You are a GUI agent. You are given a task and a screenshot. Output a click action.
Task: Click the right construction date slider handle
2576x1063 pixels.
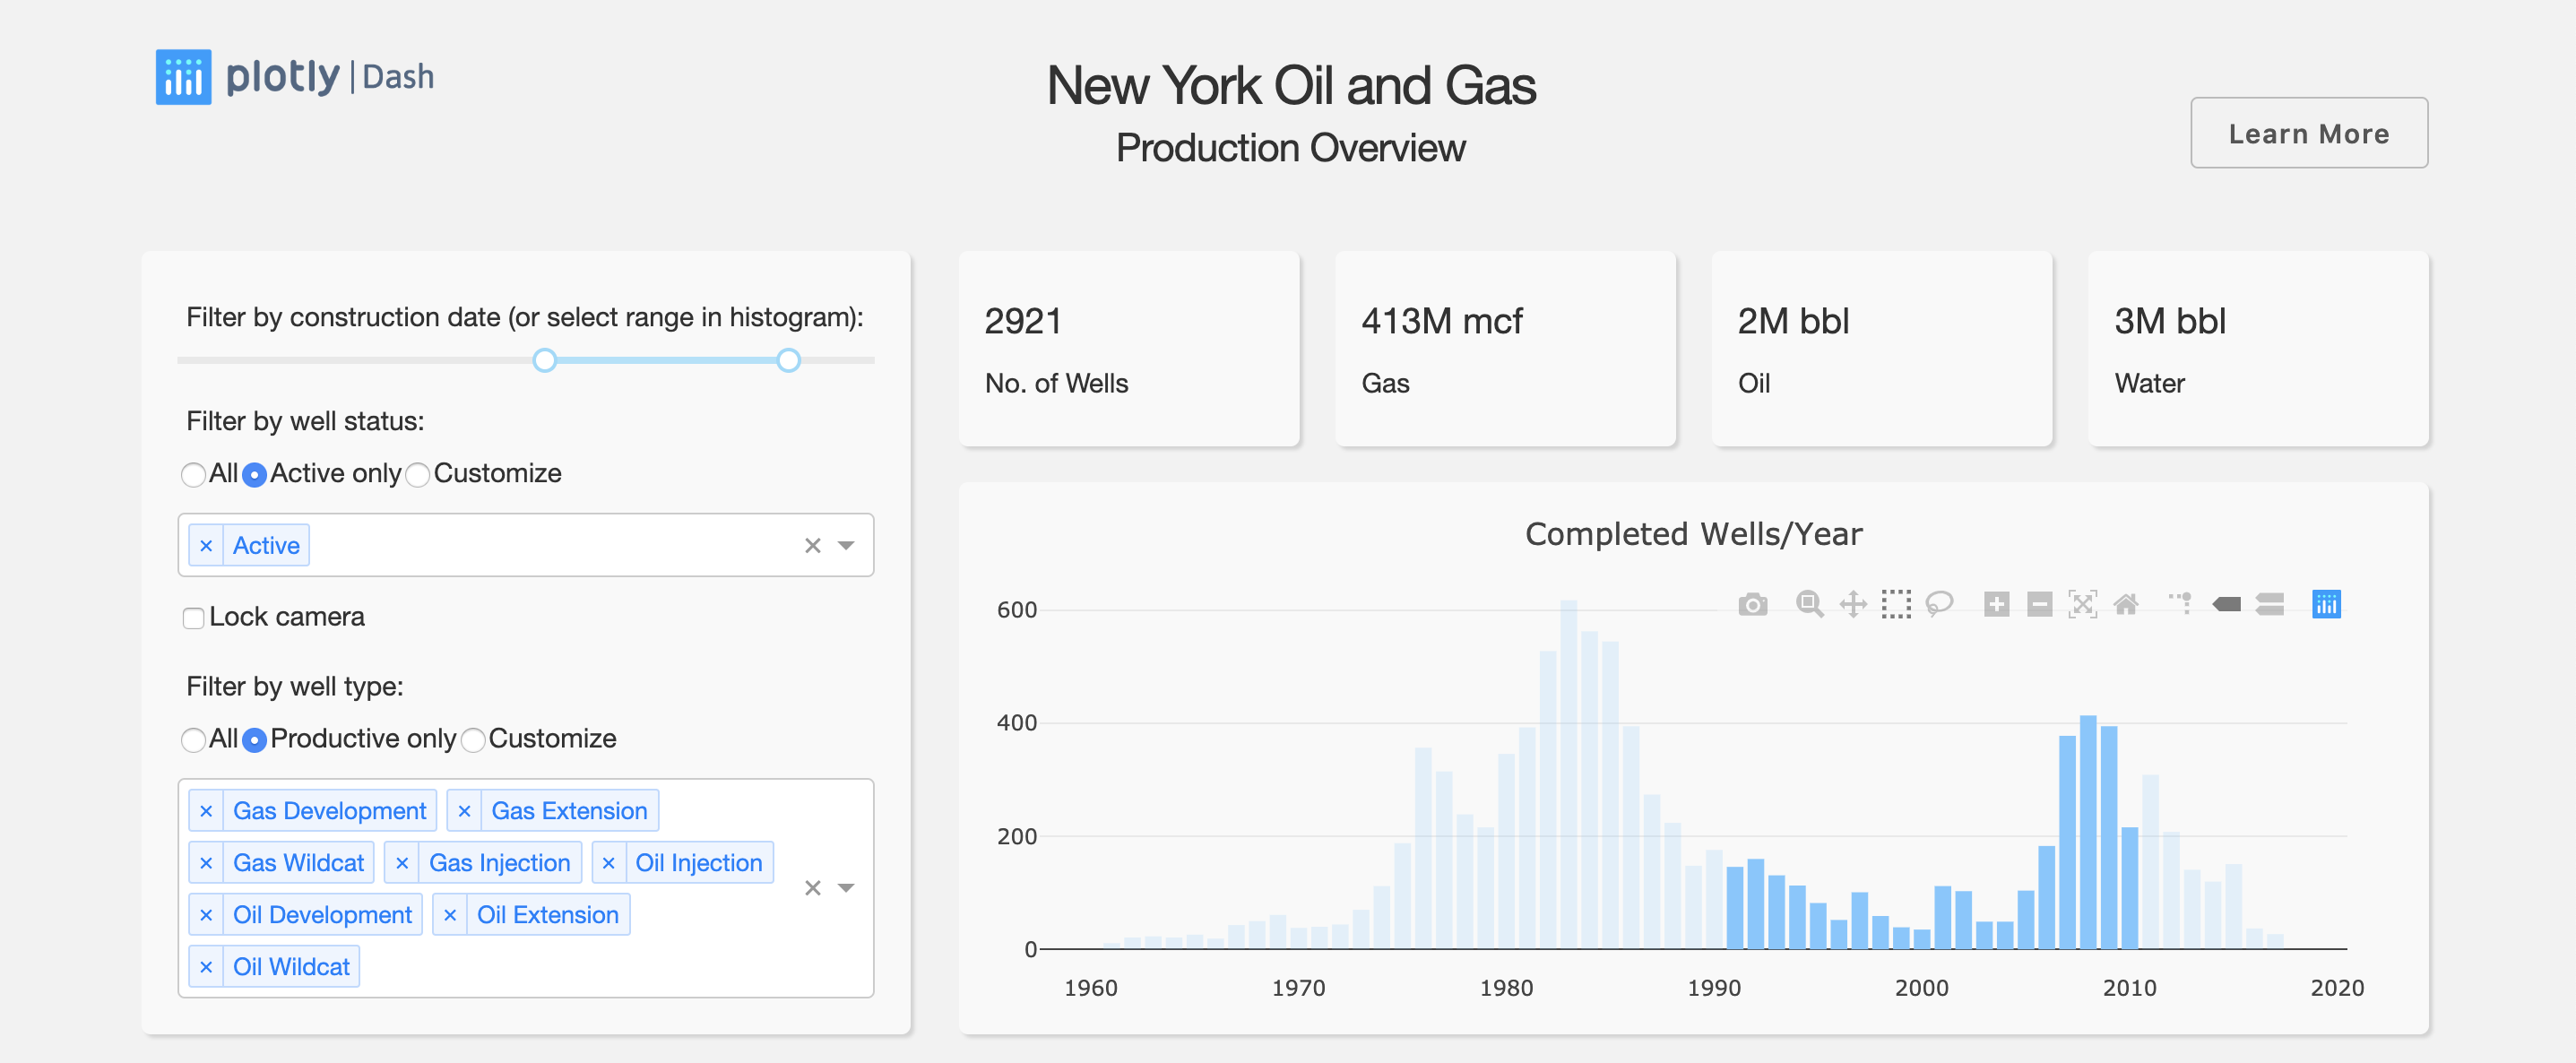coord(788,360)
